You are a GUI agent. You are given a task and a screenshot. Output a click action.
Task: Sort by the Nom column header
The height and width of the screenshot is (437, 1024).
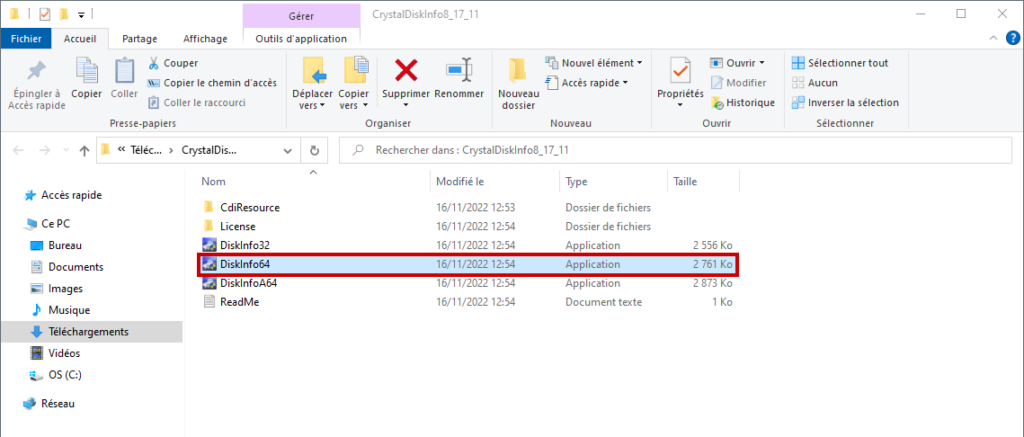click(214, 182)
